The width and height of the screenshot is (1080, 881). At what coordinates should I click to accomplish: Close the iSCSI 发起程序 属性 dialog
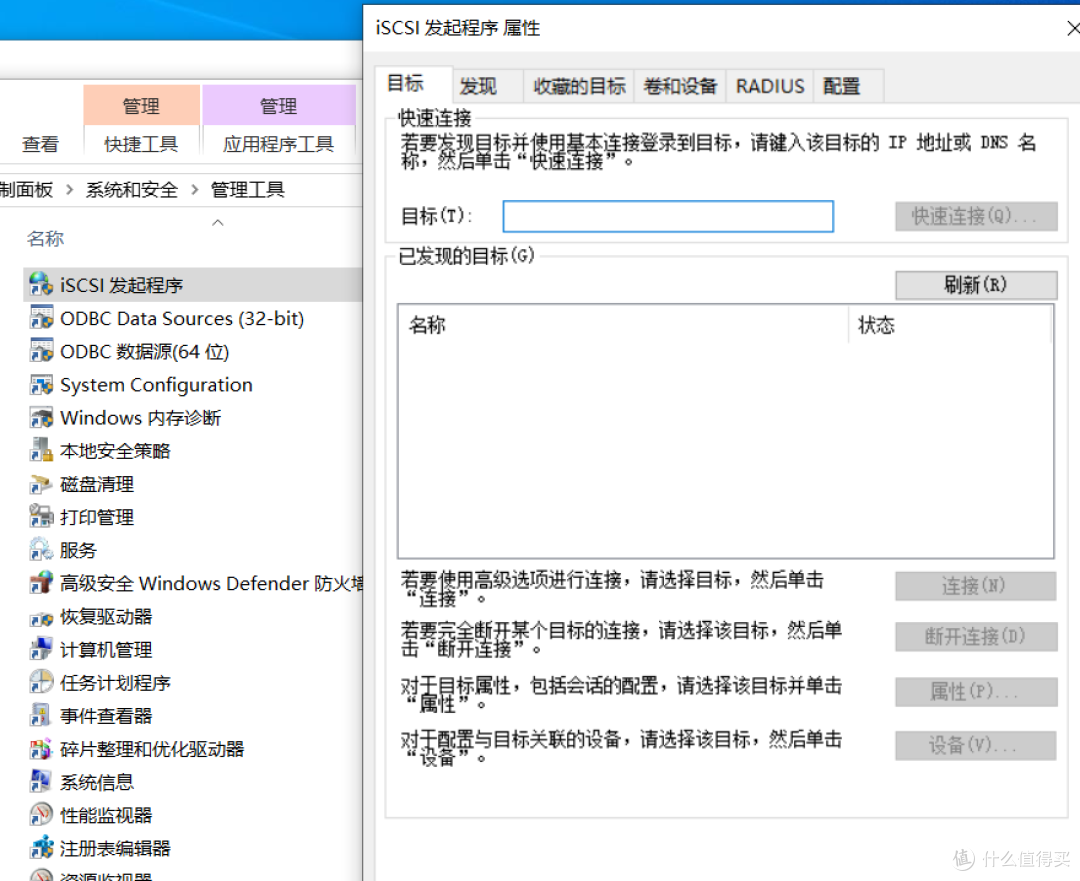tap(1072, 28)
